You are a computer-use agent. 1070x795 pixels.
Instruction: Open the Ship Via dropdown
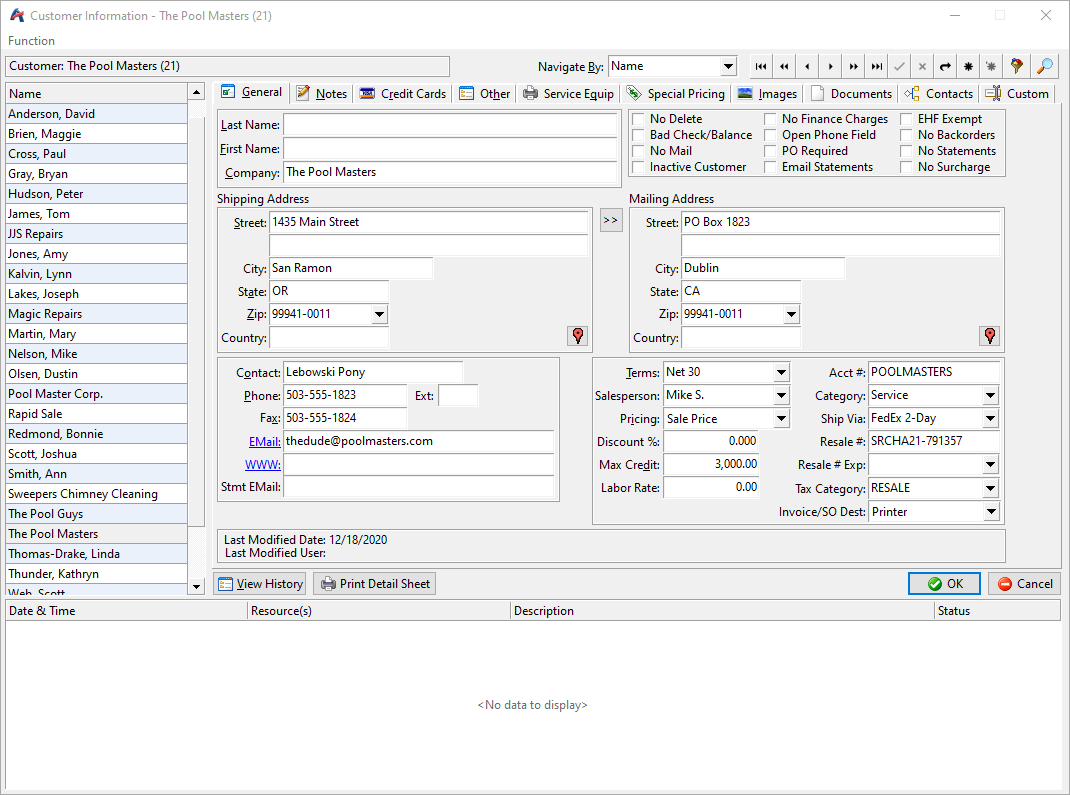pos(990,419)
